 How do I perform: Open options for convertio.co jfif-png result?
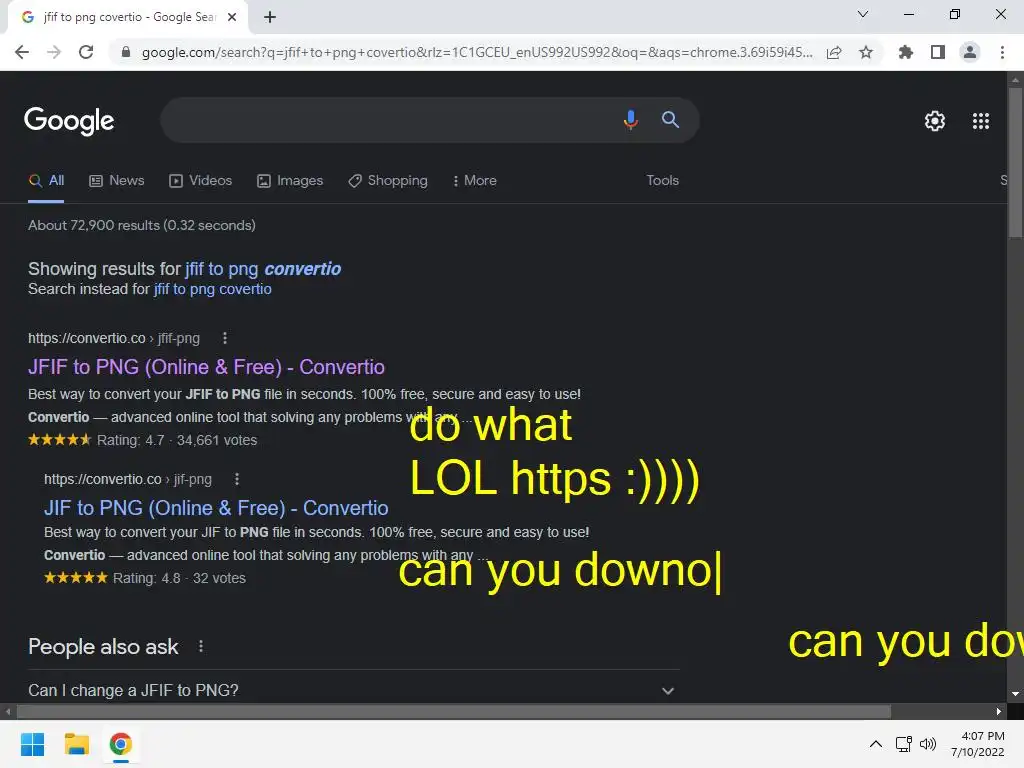(225, 338)
